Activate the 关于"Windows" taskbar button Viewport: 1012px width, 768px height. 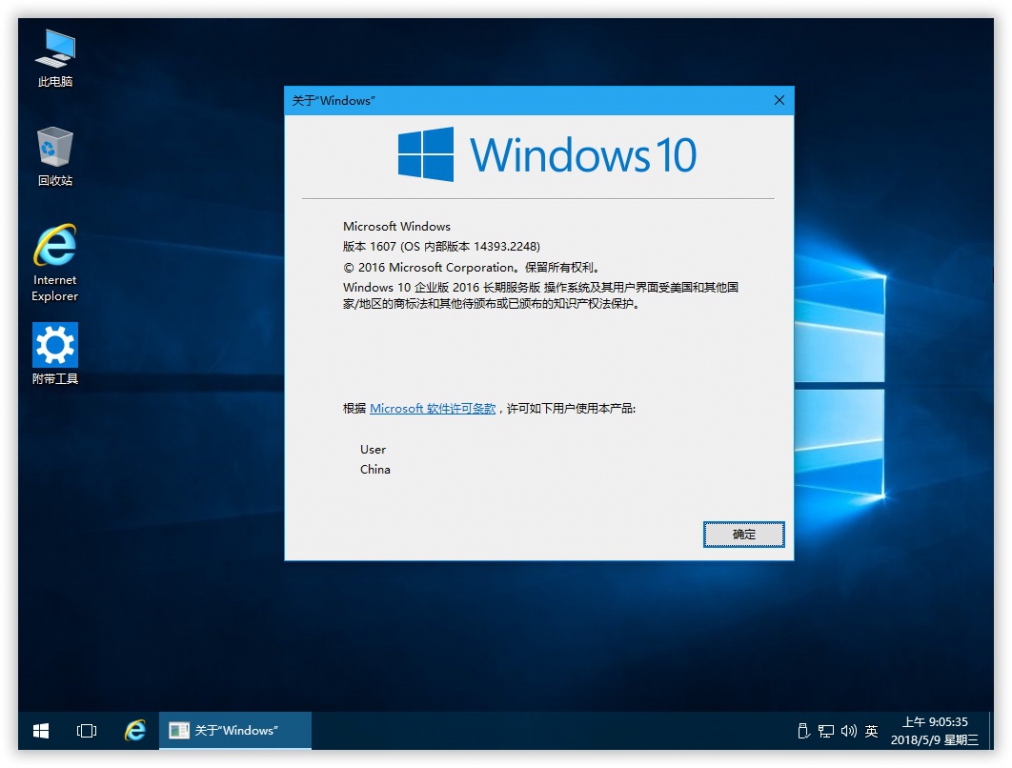point(235,731)
